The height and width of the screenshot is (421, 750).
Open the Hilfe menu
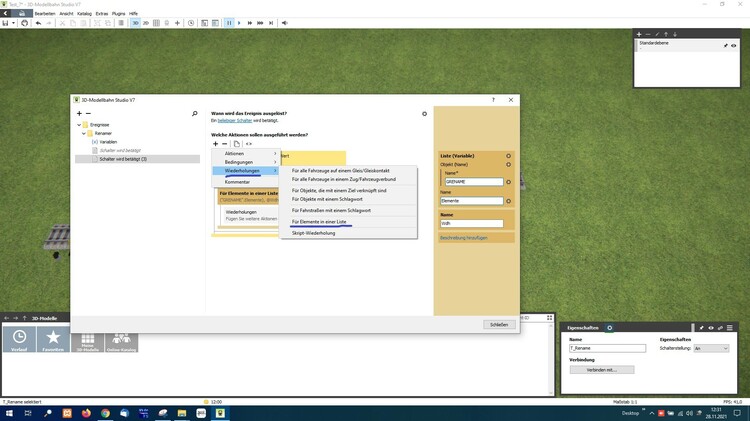tap(133, 13)
